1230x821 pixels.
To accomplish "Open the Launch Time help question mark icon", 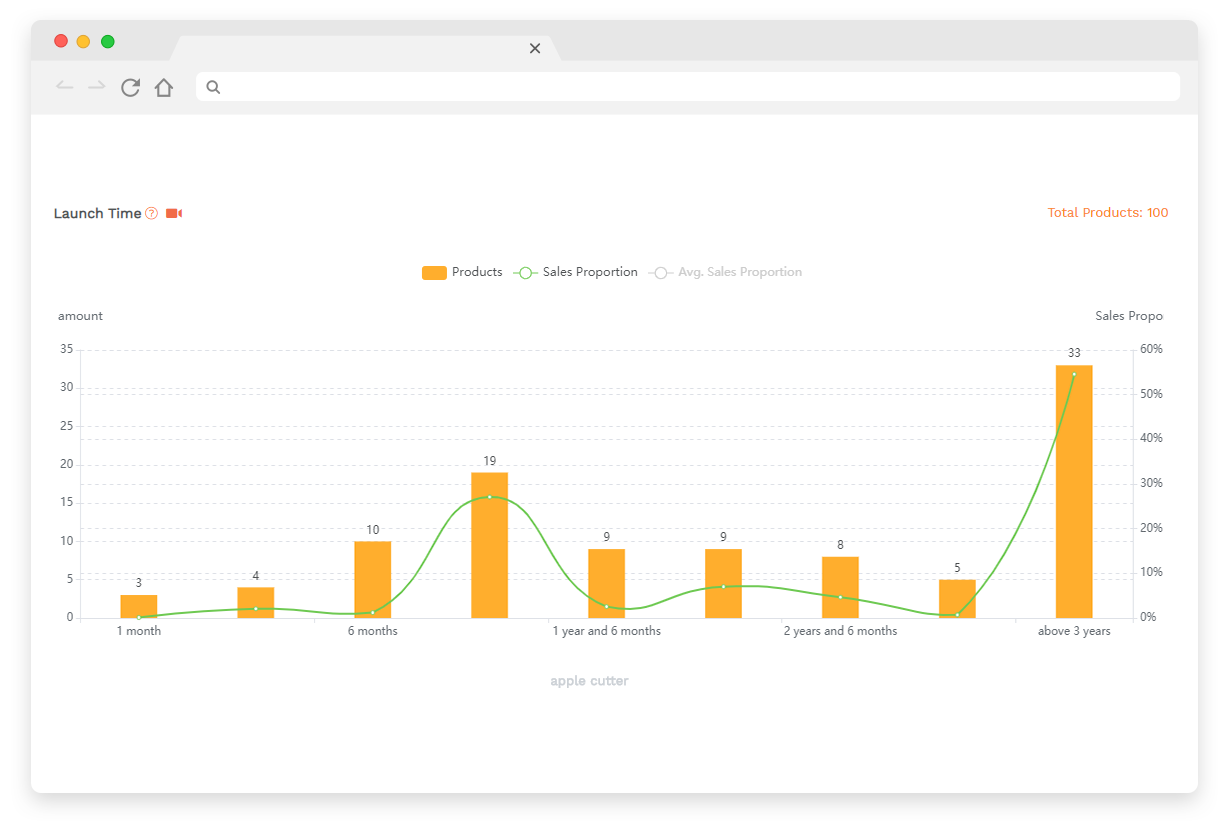I will (151, 213).
